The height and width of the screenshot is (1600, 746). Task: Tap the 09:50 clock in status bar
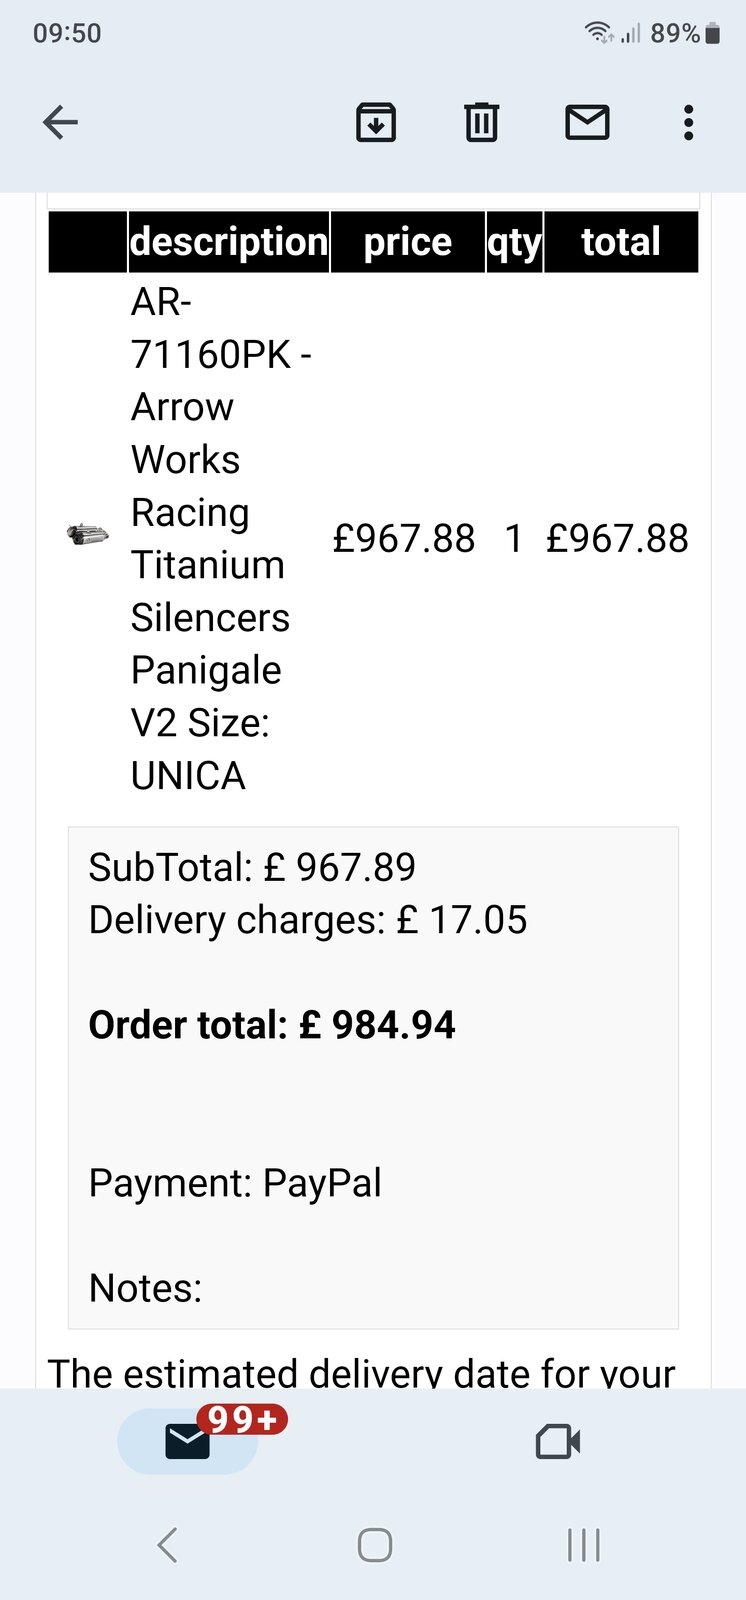coord(67,33)
